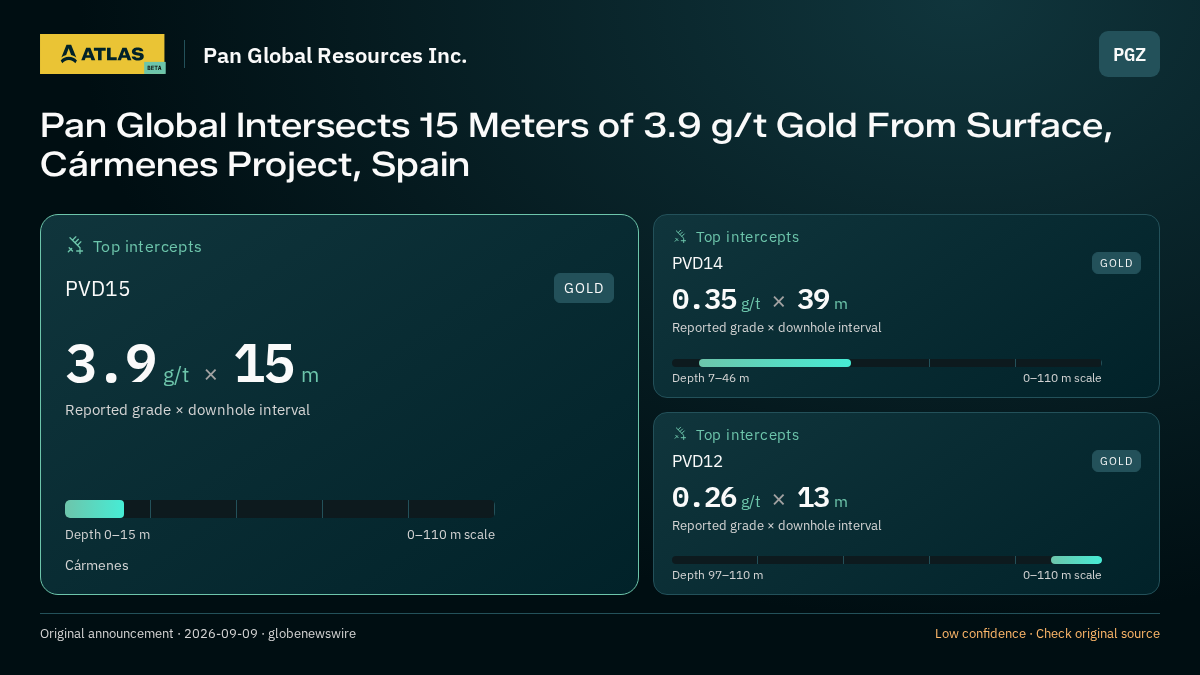Click the PVD14 depth interval bar
Image resolution: width=1200 pixels, height=675 pixels.
tap(887, 363)
